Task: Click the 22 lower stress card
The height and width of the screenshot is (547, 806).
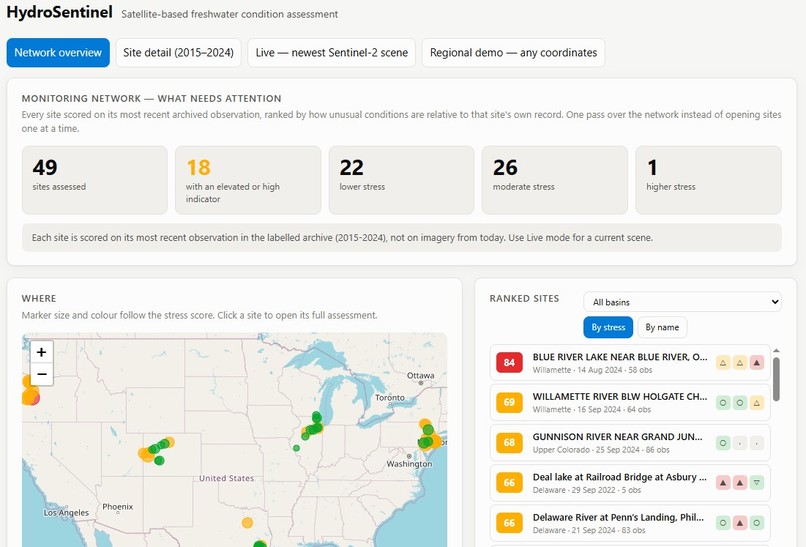Action: (x=401, y=180)
